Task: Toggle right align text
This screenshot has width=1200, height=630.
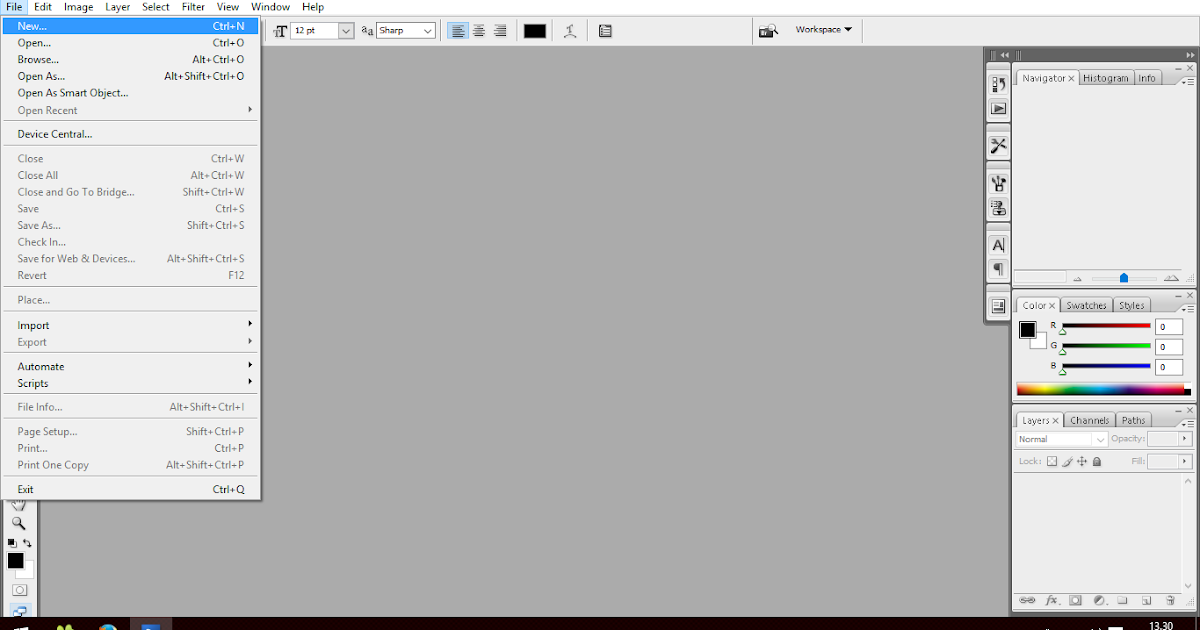Action: click(x=500, y=31)
